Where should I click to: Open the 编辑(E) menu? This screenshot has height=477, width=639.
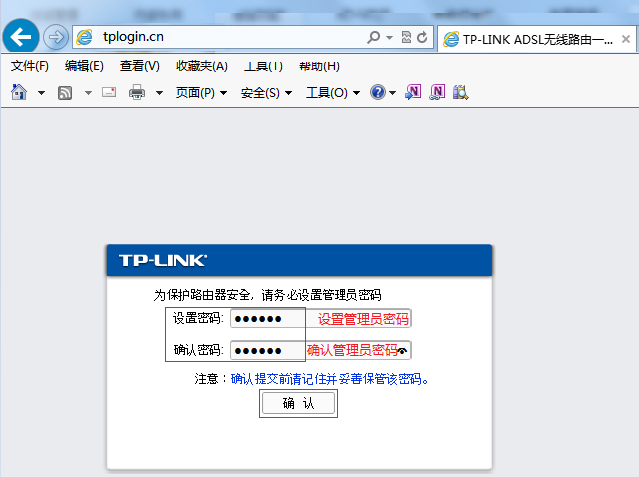tap(84, 66)
